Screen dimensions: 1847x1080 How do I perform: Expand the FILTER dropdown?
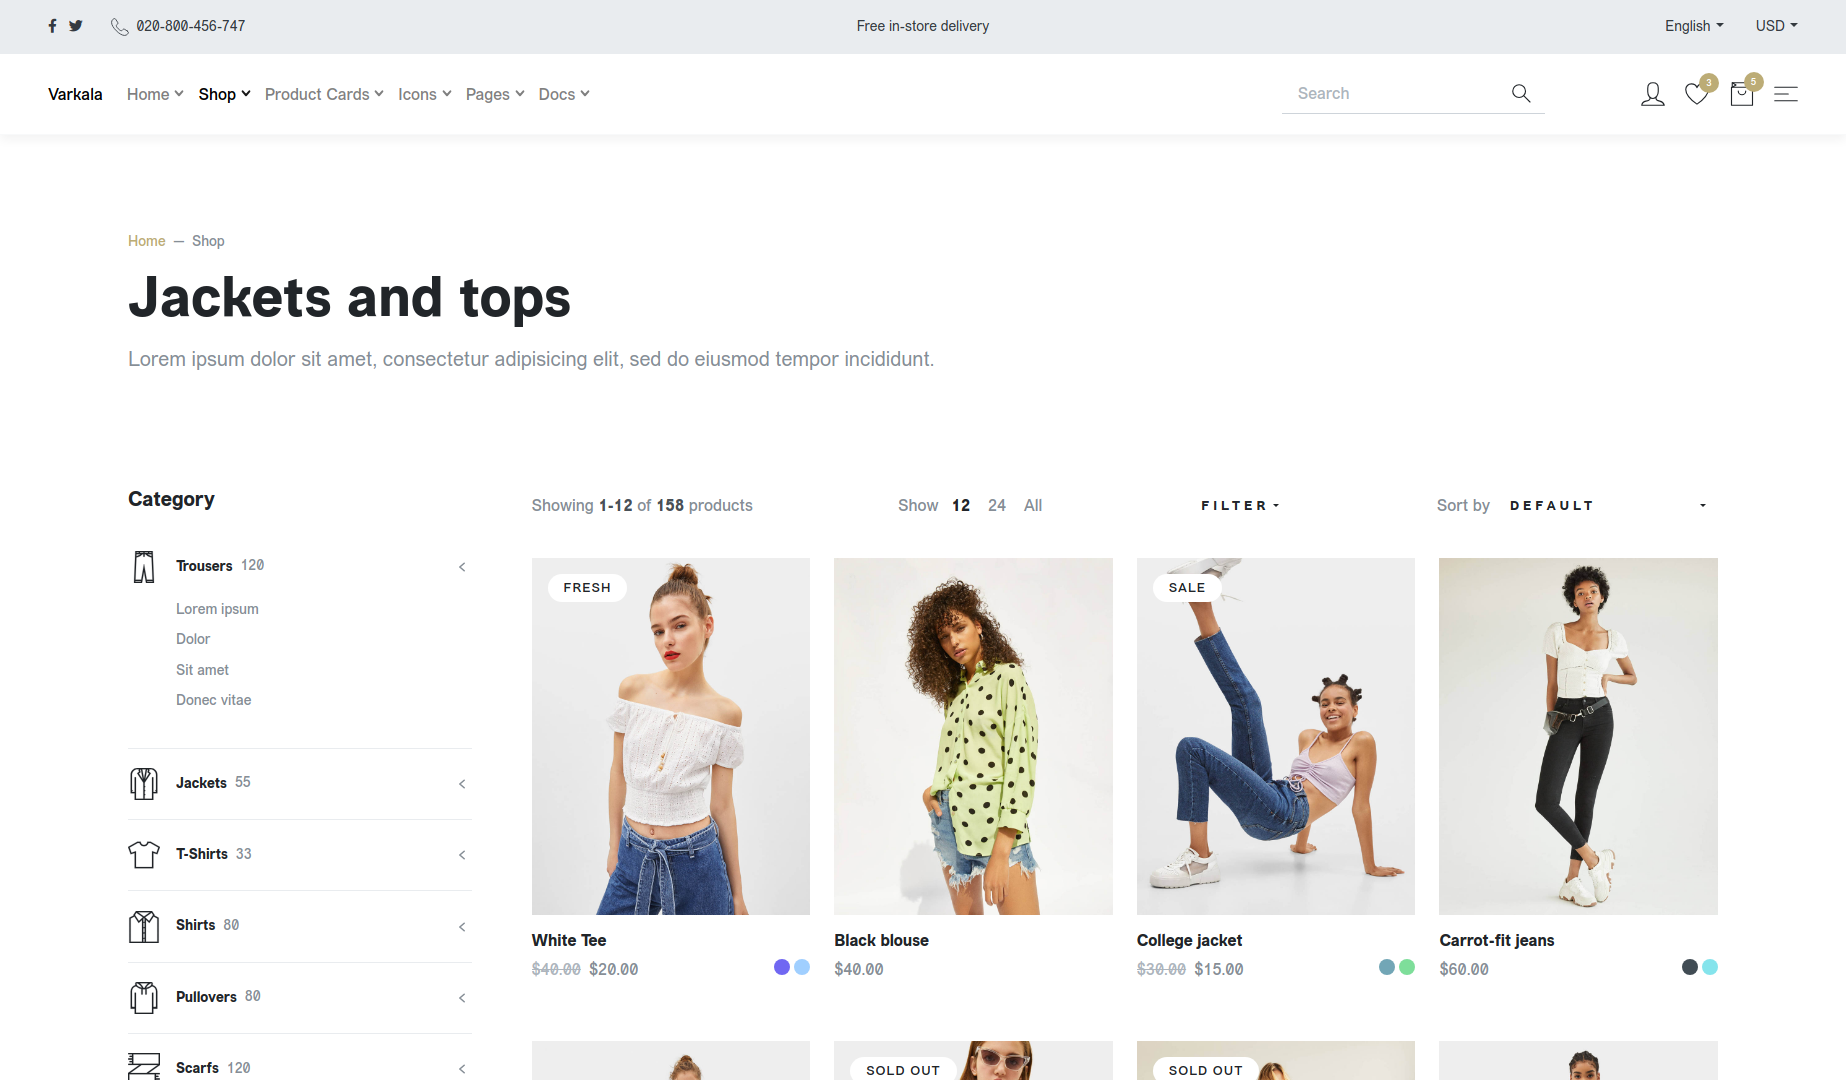1239,506
